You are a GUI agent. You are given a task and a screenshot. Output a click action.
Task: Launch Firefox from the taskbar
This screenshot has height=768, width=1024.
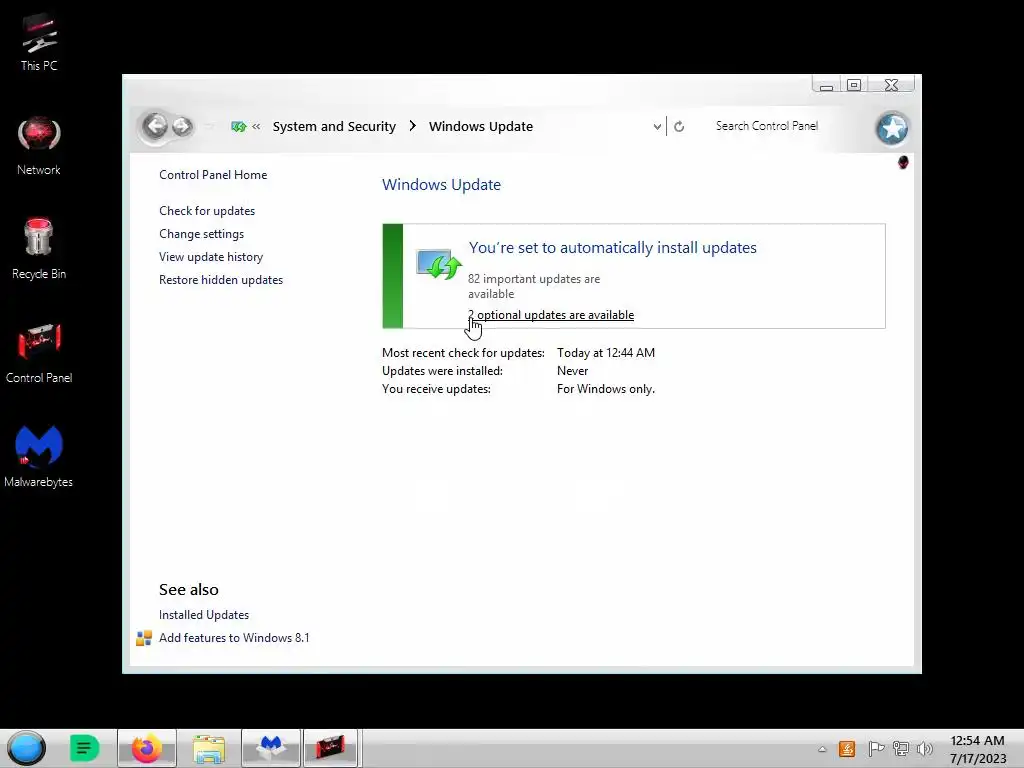click(x=147, y=748)
